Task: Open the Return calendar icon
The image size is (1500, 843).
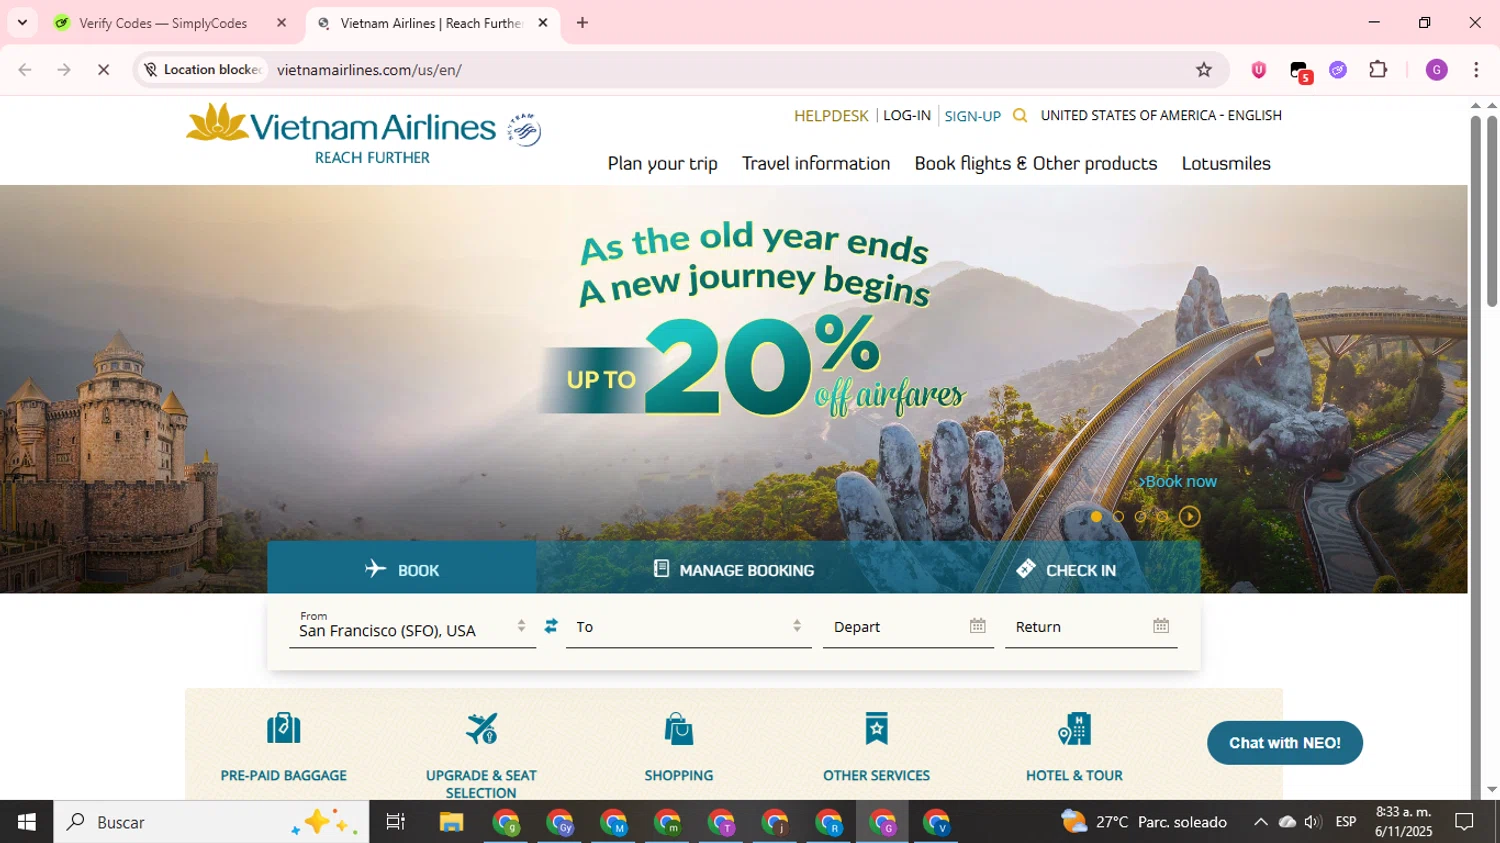Action: click(x=1161, y=626)
